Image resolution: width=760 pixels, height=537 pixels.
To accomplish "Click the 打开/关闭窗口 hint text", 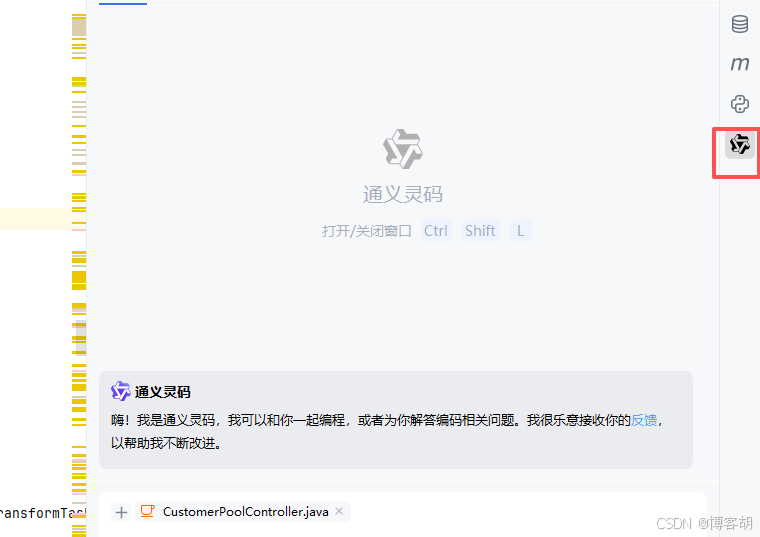I will (x=367, y=231).
